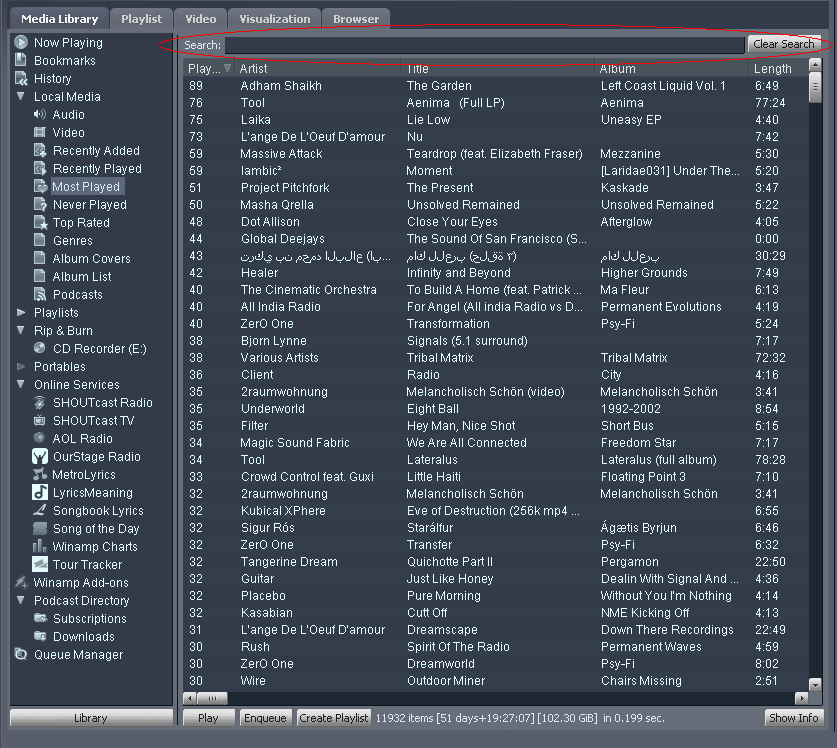
Task: Click the horizontal scrollbar thumb of track list
Action: tap(212, 698)
